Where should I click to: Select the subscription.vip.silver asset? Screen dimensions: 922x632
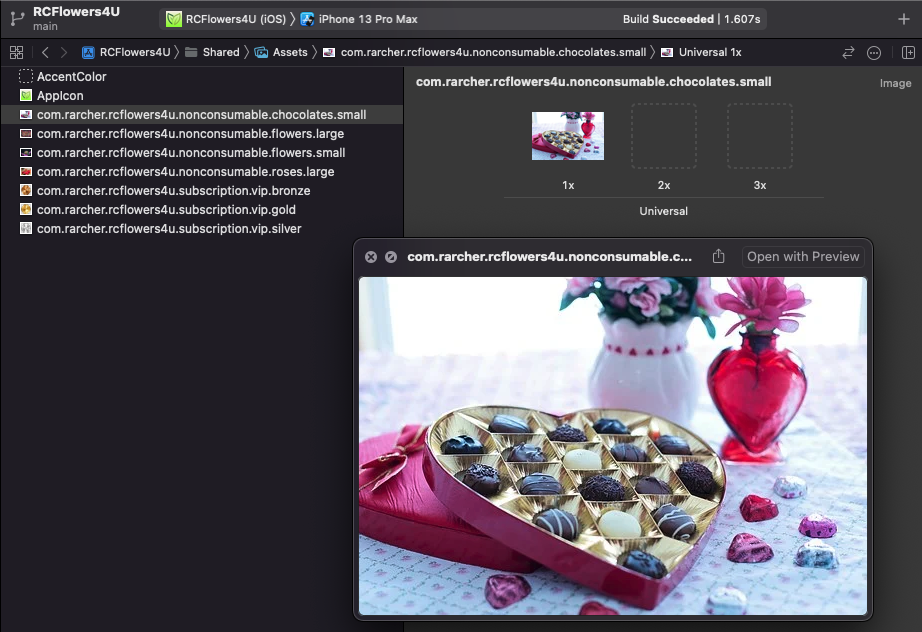[202, 229]
